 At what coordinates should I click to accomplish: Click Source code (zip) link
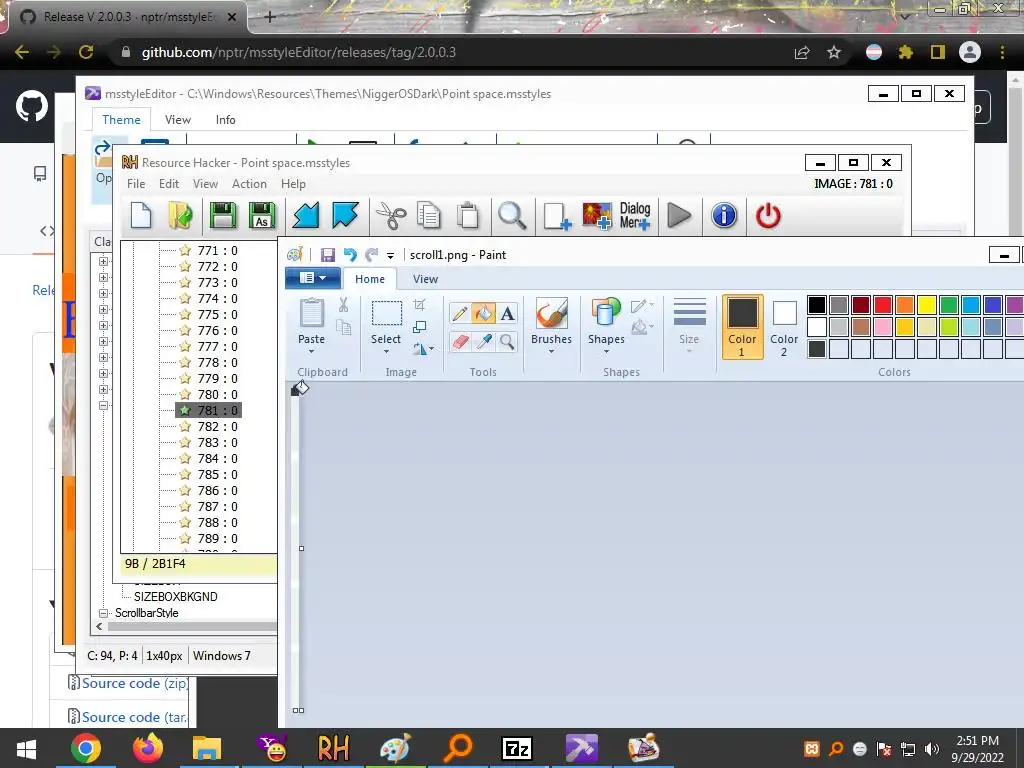pos(135,683)
